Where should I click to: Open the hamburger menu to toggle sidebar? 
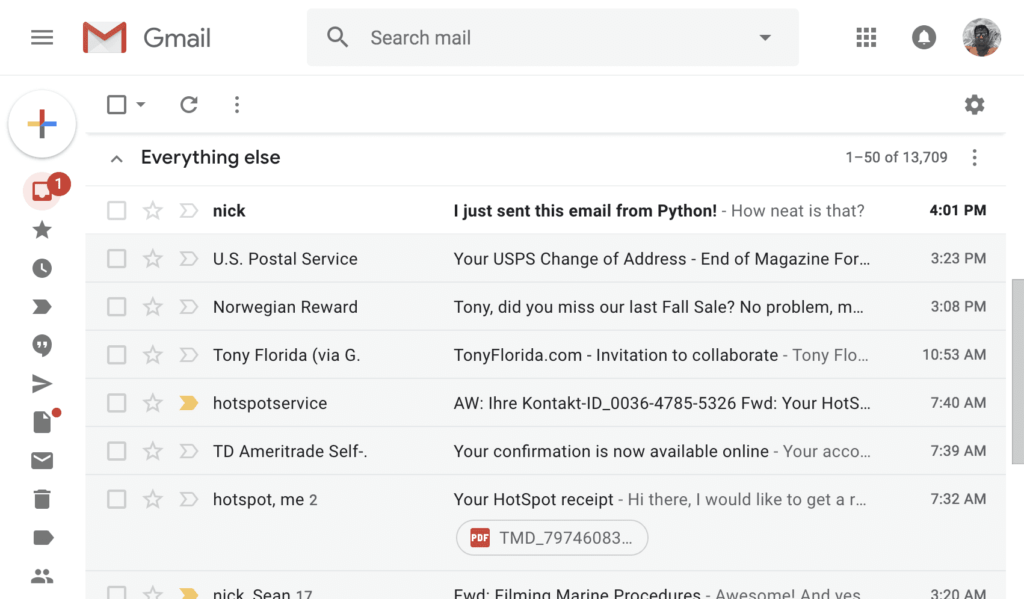tap(41, 37)
